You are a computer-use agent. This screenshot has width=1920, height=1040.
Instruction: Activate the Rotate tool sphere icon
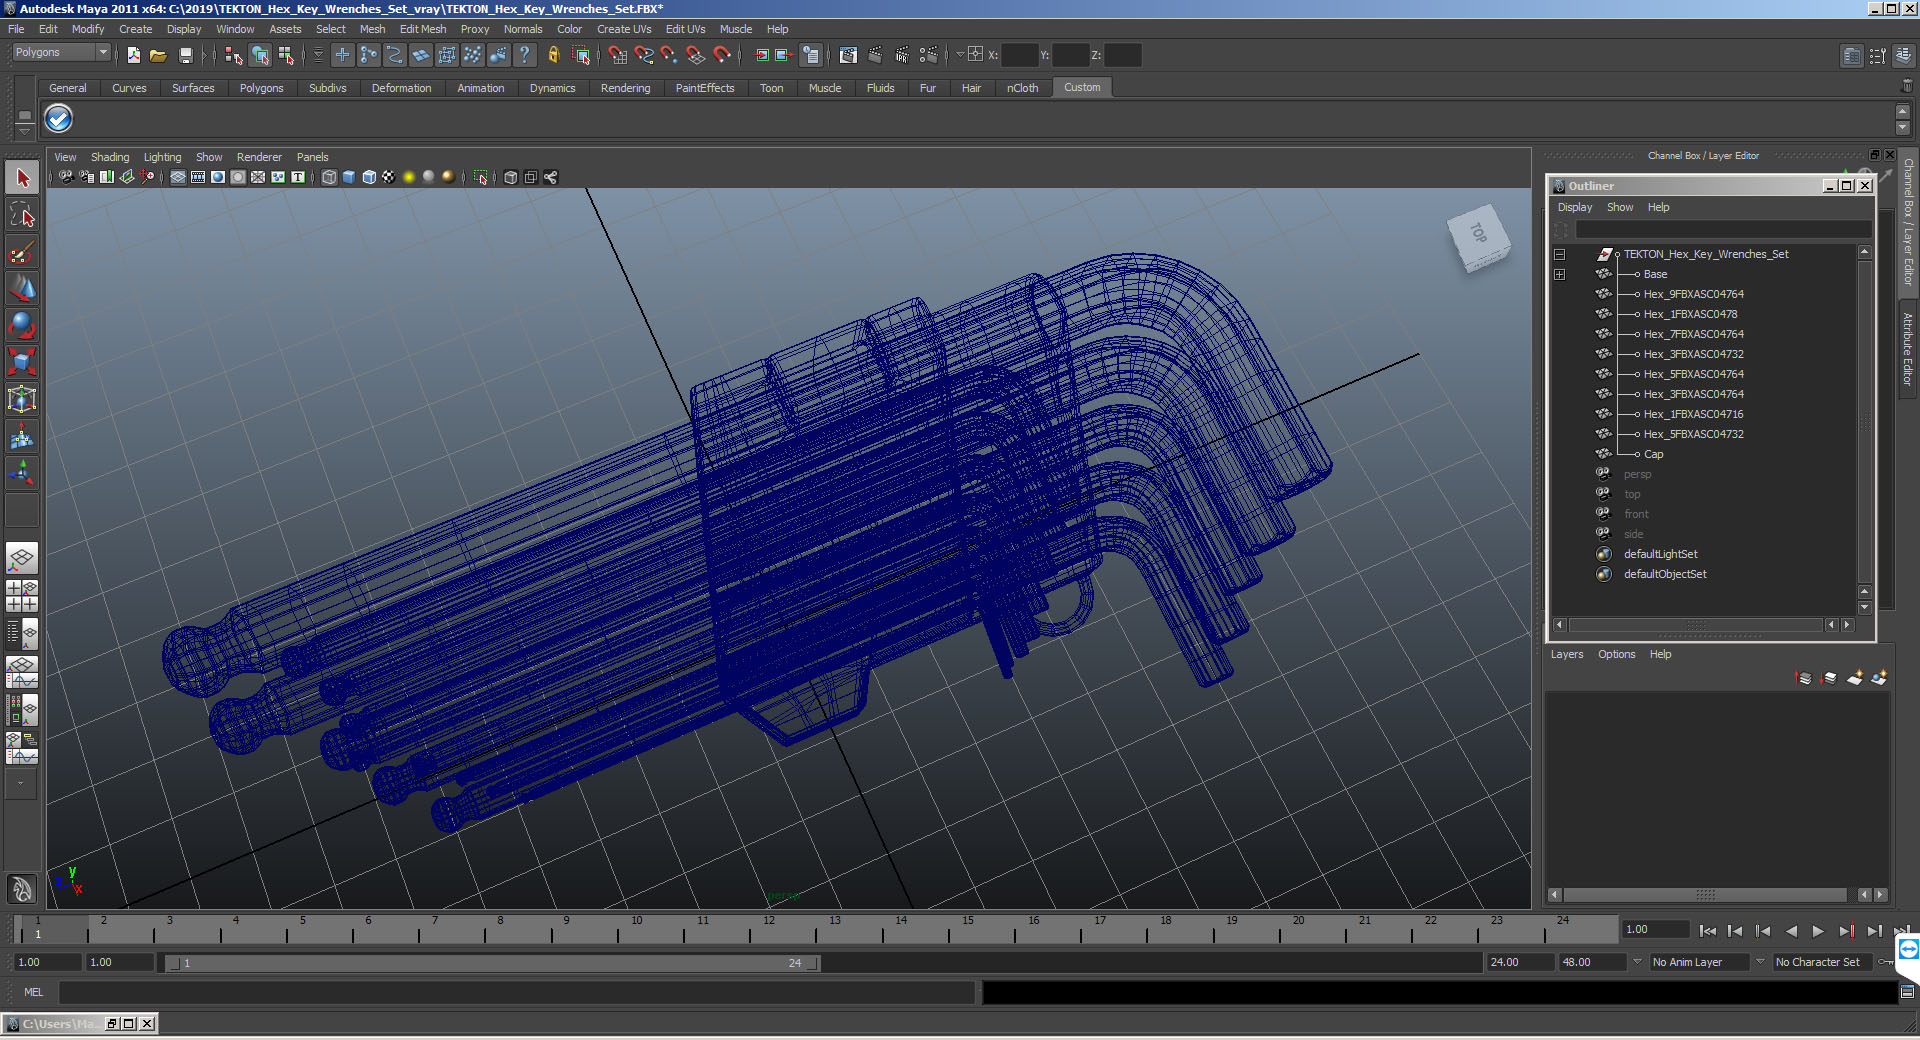coord(22,325)
